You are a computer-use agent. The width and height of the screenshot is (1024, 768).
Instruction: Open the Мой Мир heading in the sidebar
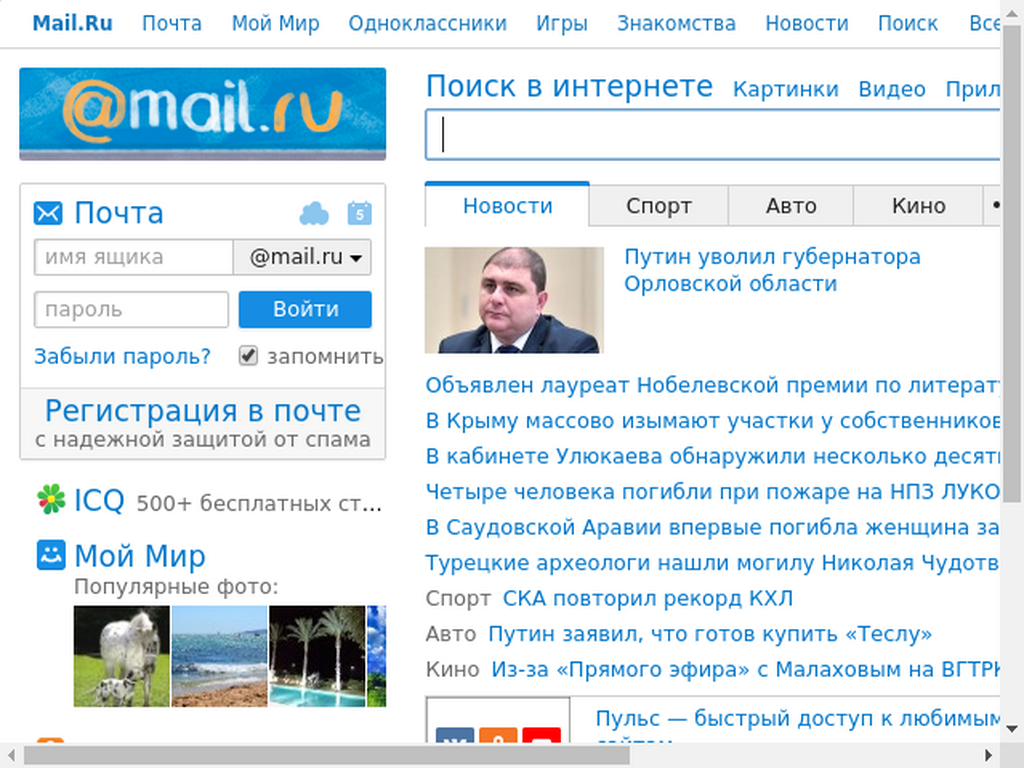[x=140, y=556]
